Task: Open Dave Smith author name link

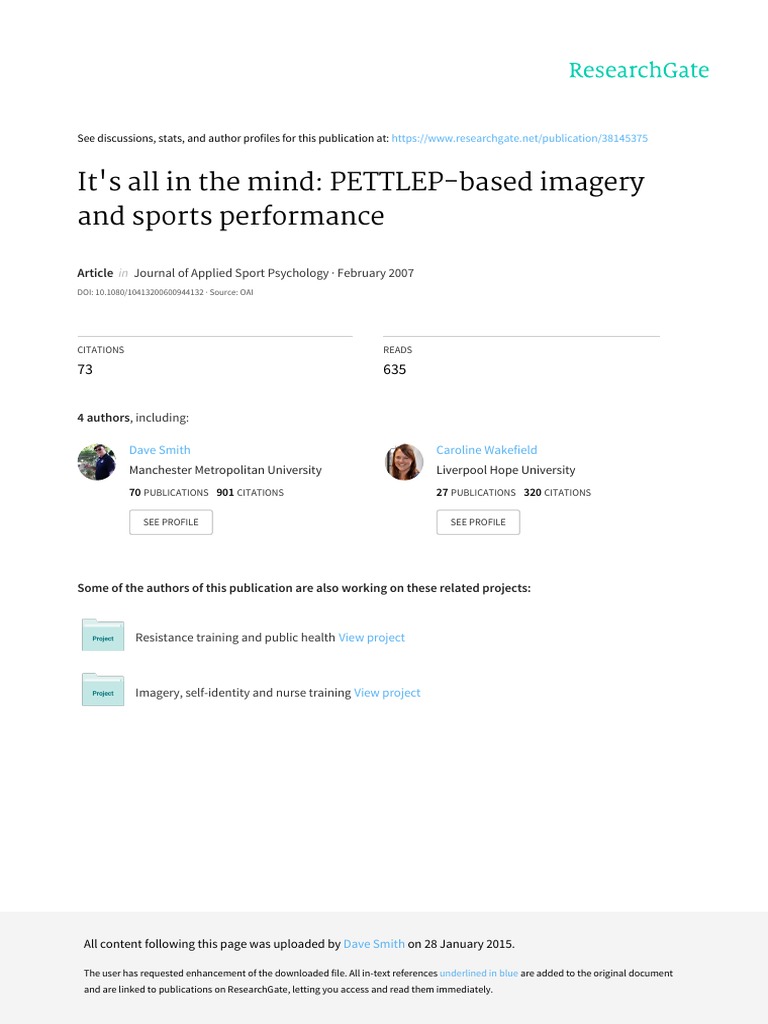Action: click(160, 450)
